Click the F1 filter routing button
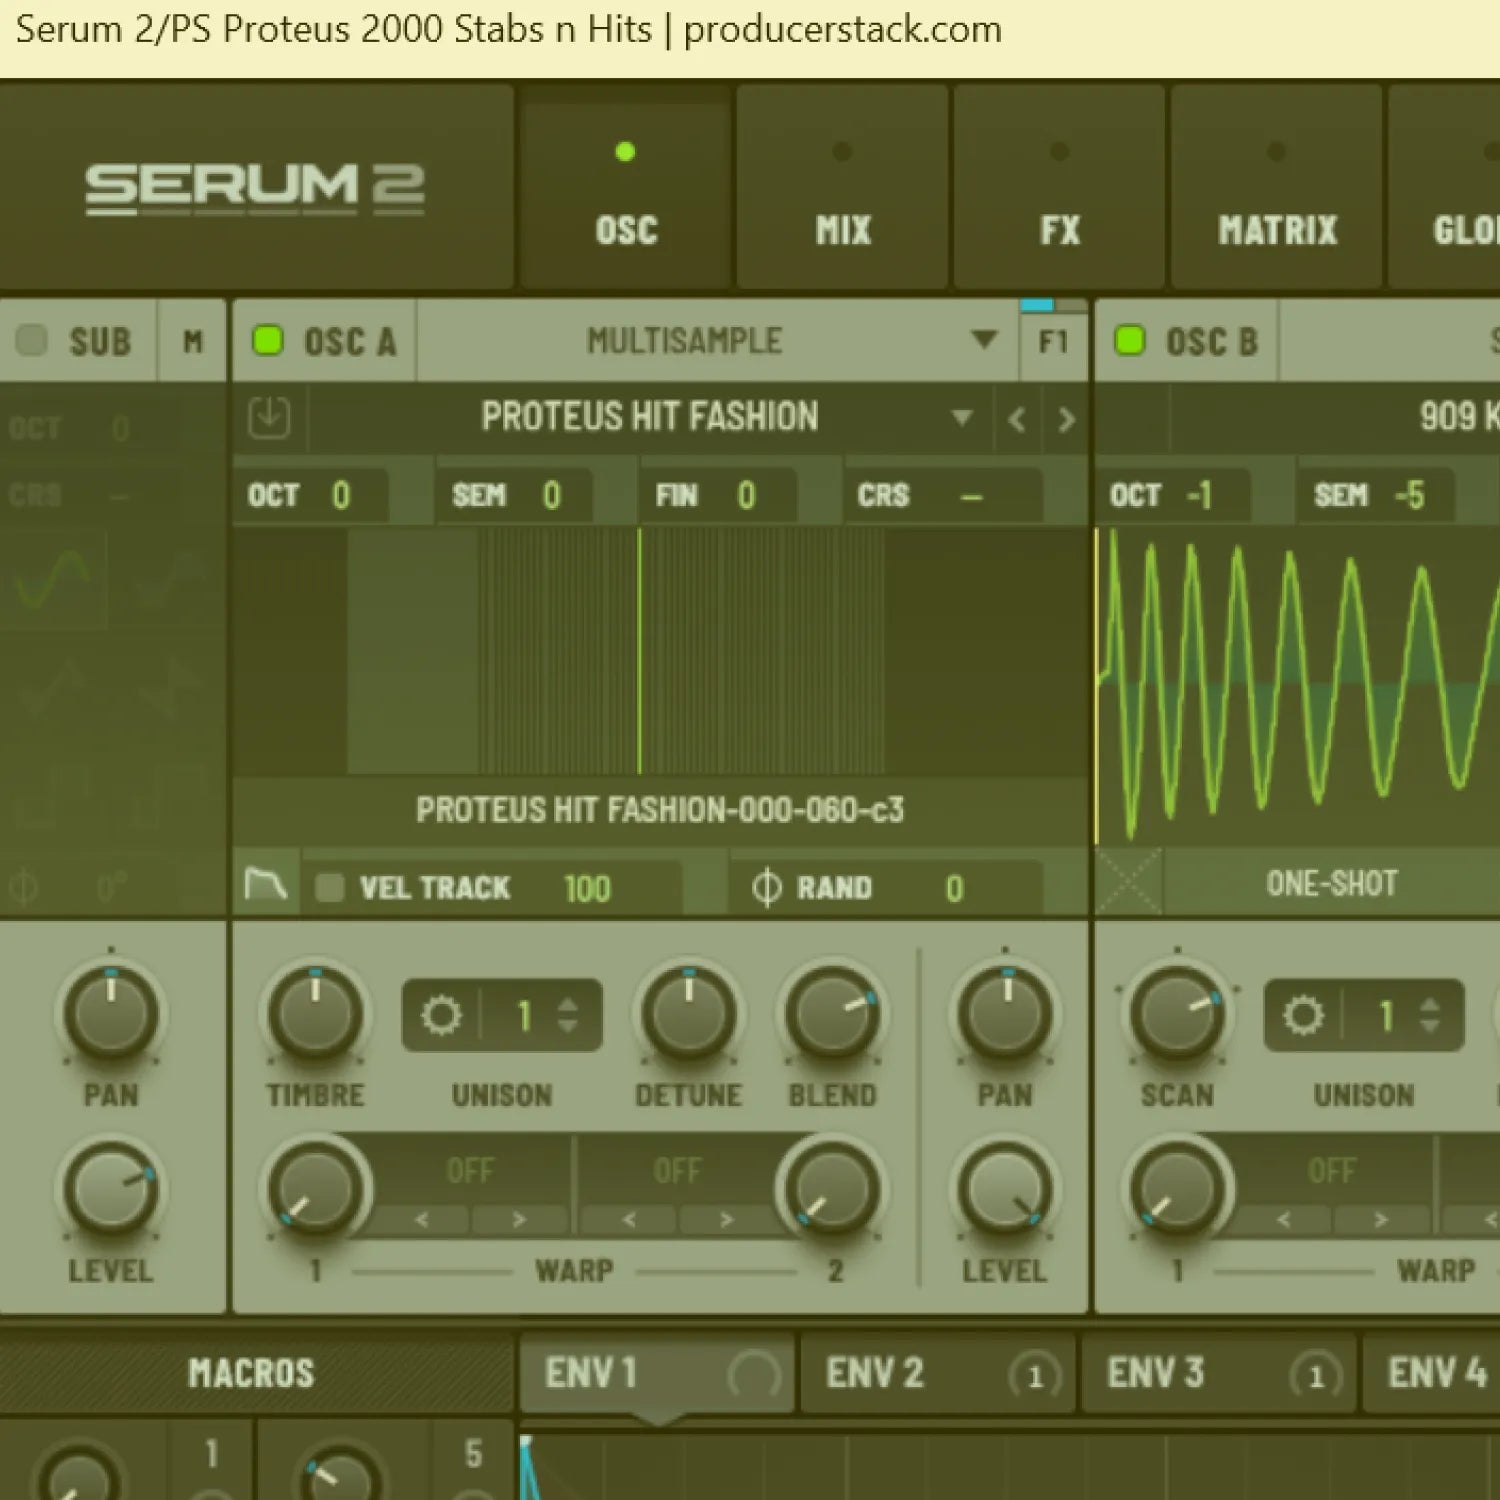The image size is (1500, 1500). (x=1053, y=342)
